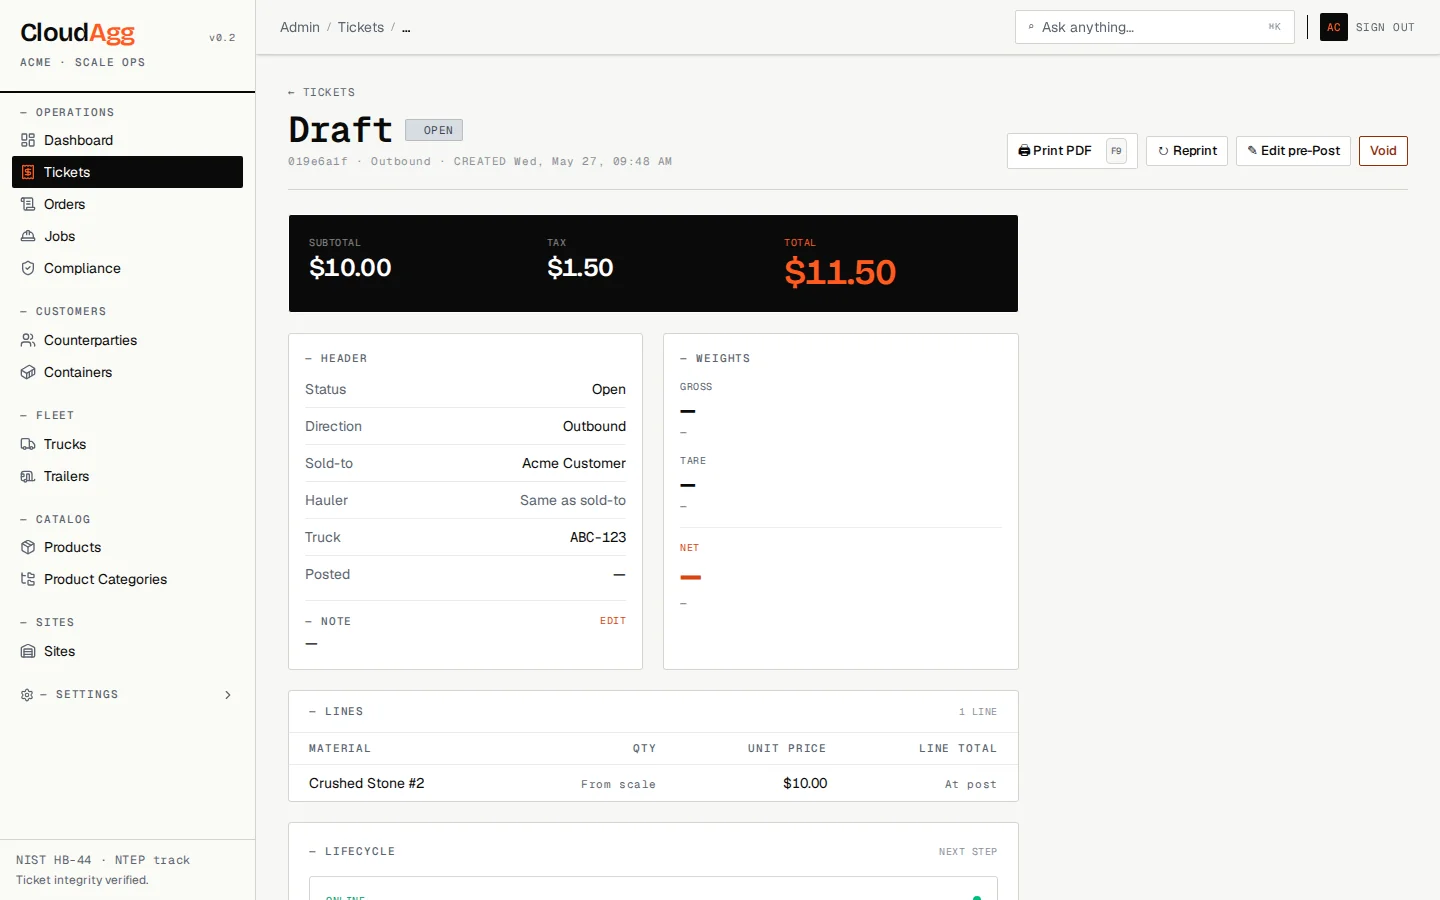This screenshot has width=1440, height=900.
Task: Open the breadcrumb ellipsis item
Action: click(x=406, y=27)
